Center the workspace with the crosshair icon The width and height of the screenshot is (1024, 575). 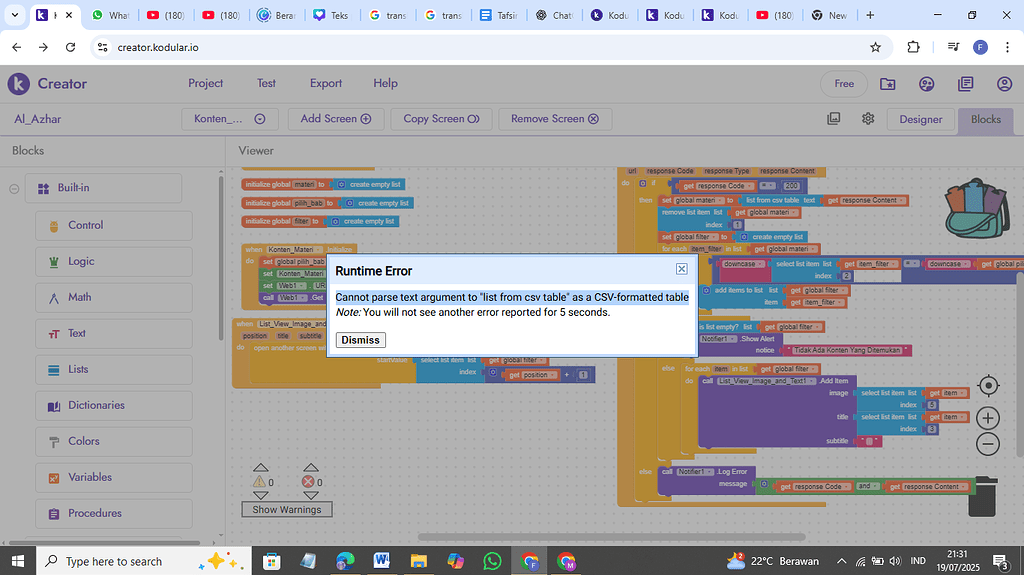[988, 386]
